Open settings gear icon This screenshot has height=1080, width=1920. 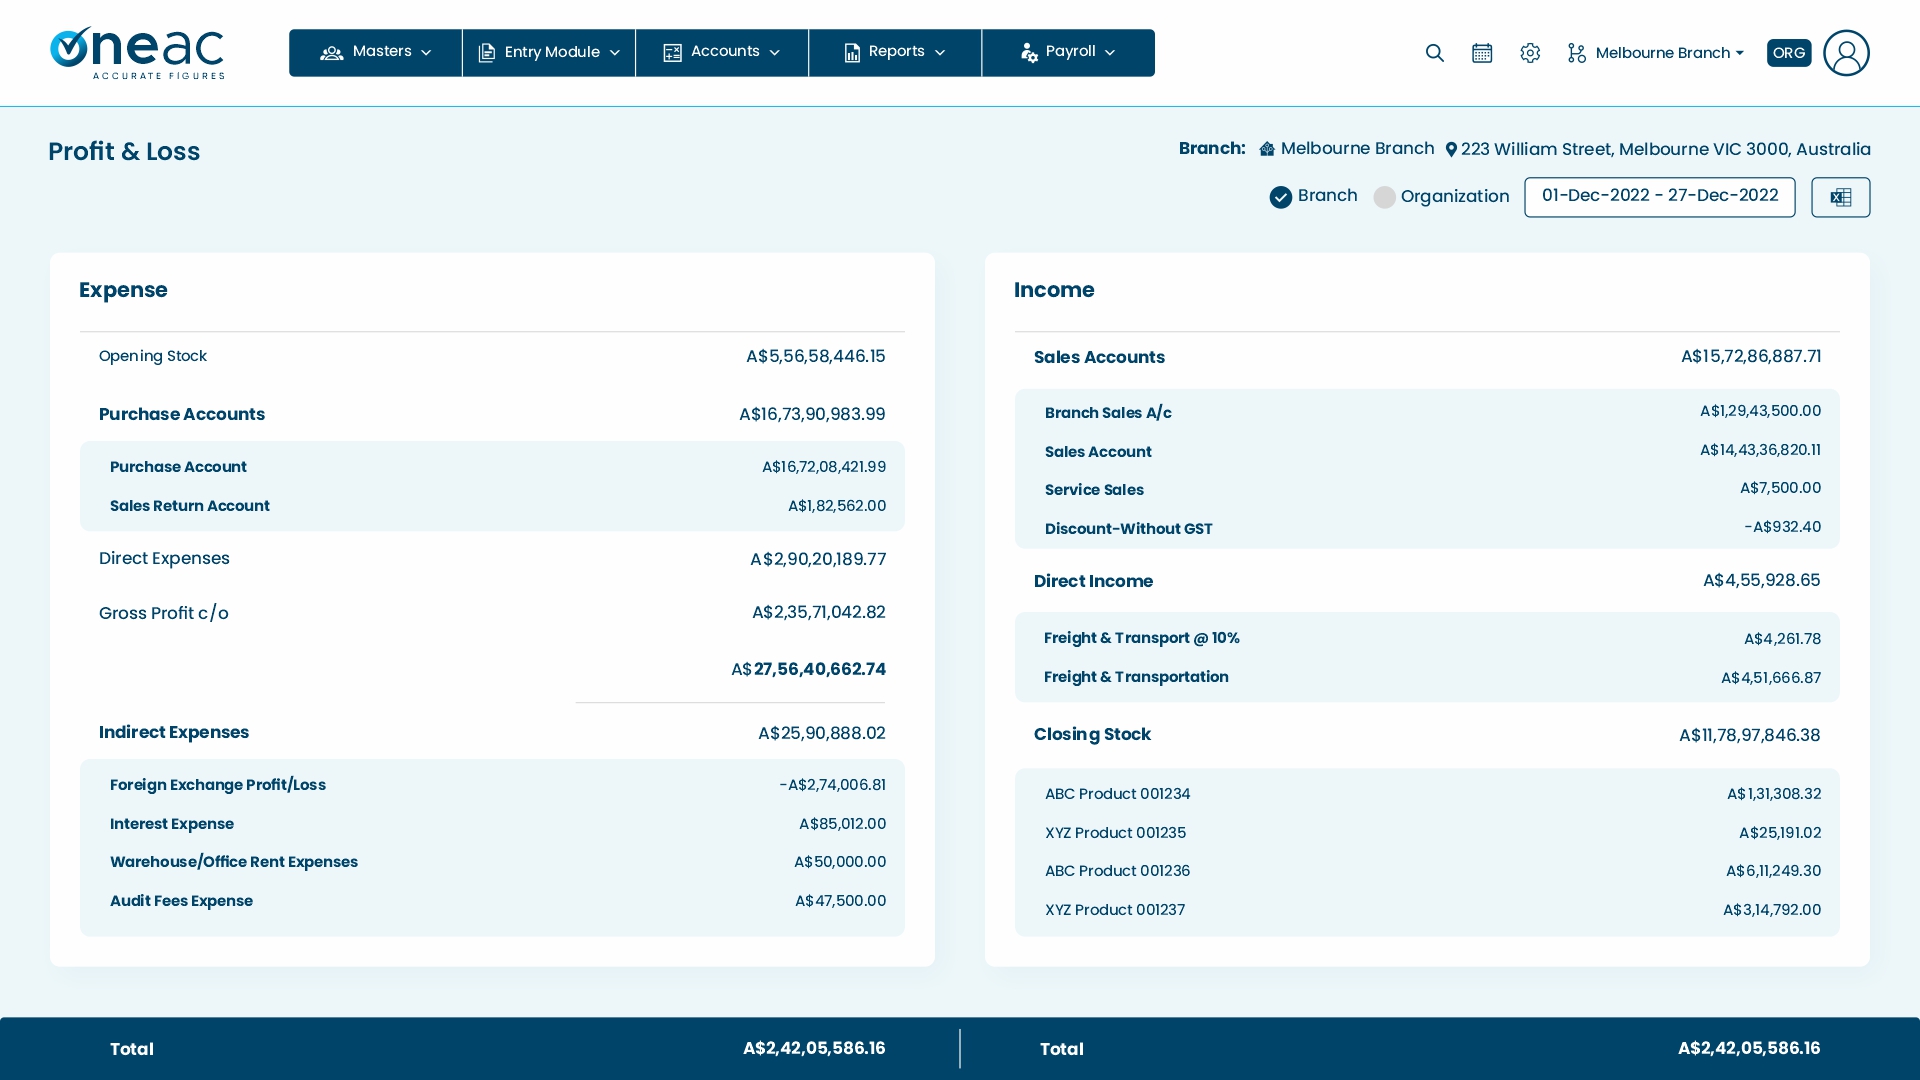pyautogui.click(x=1530, y=53)
